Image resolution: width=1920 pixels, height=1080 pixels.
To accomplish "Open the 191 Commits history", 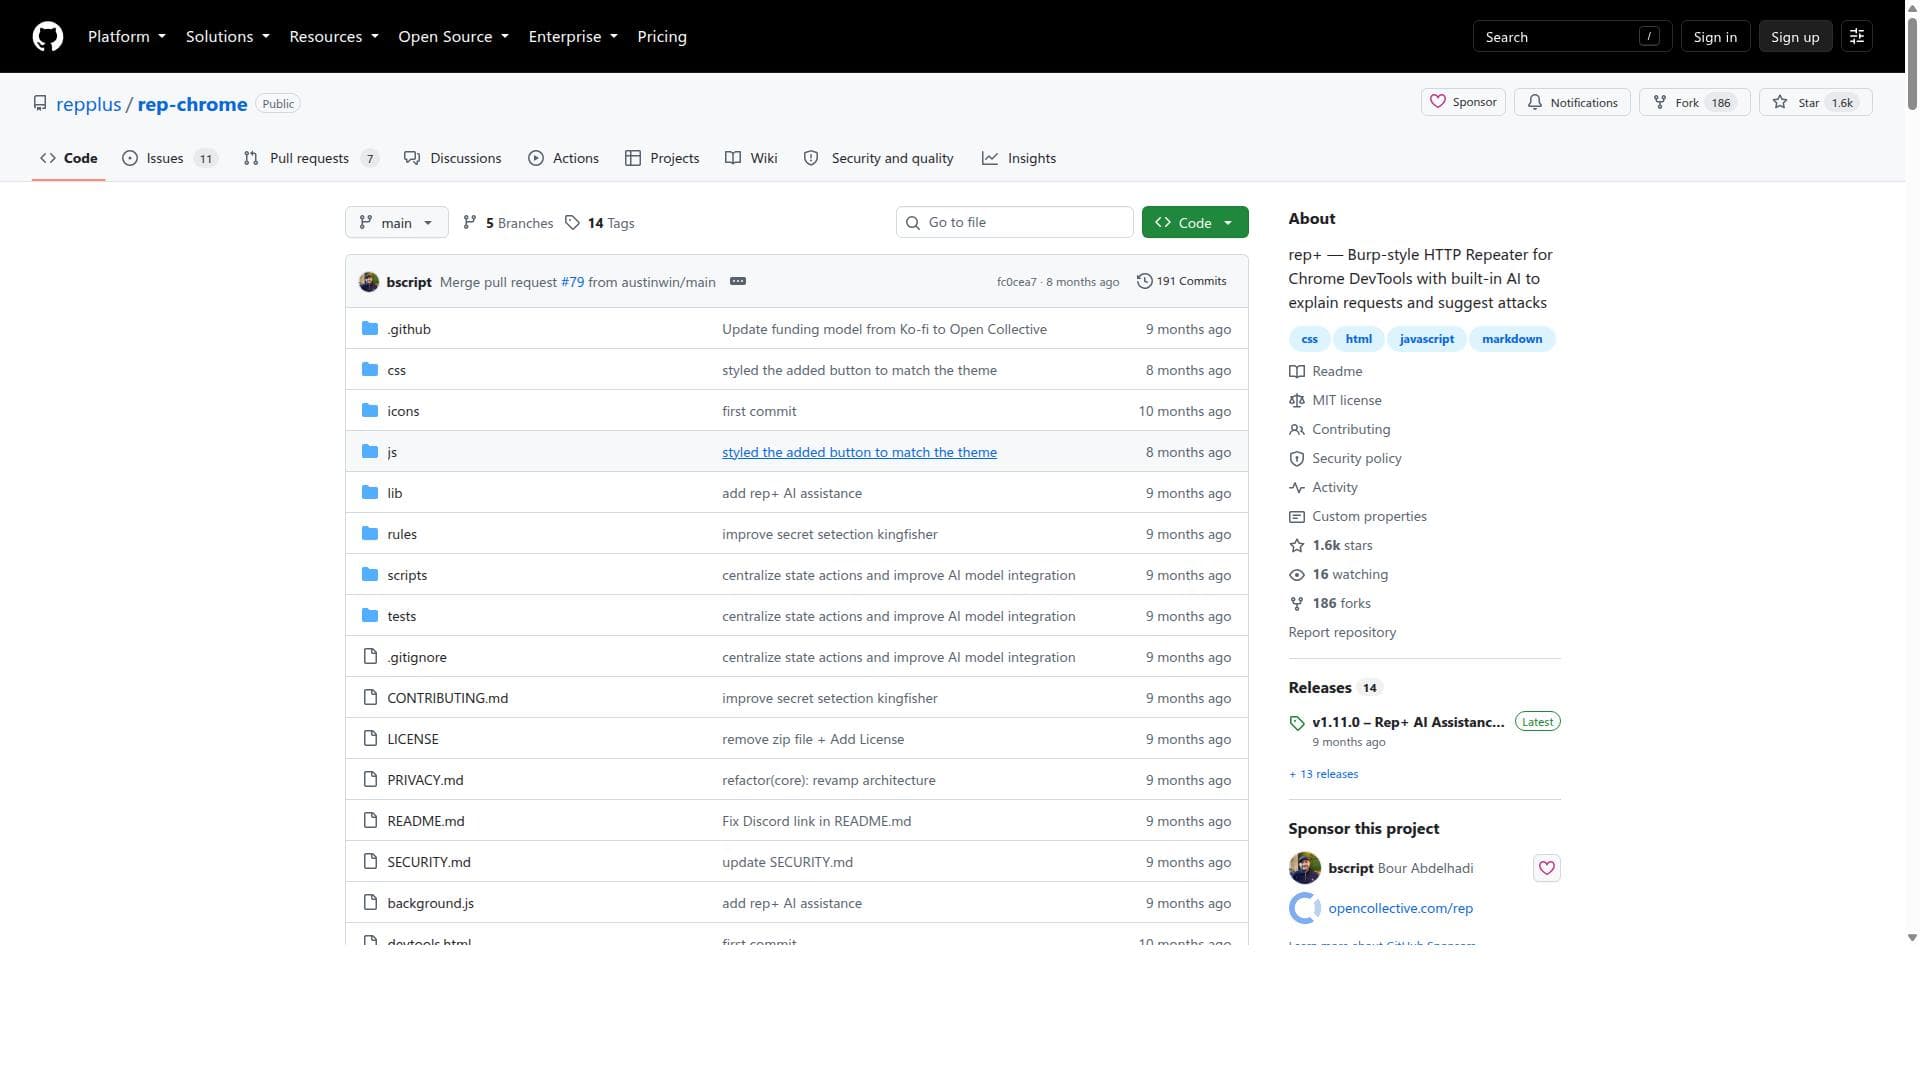I will 1182,282.
